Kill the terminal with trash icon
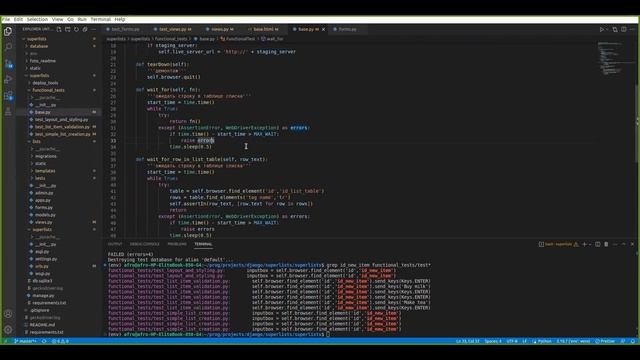Viewport: 640px width, 360px height. tap(606, 244)
